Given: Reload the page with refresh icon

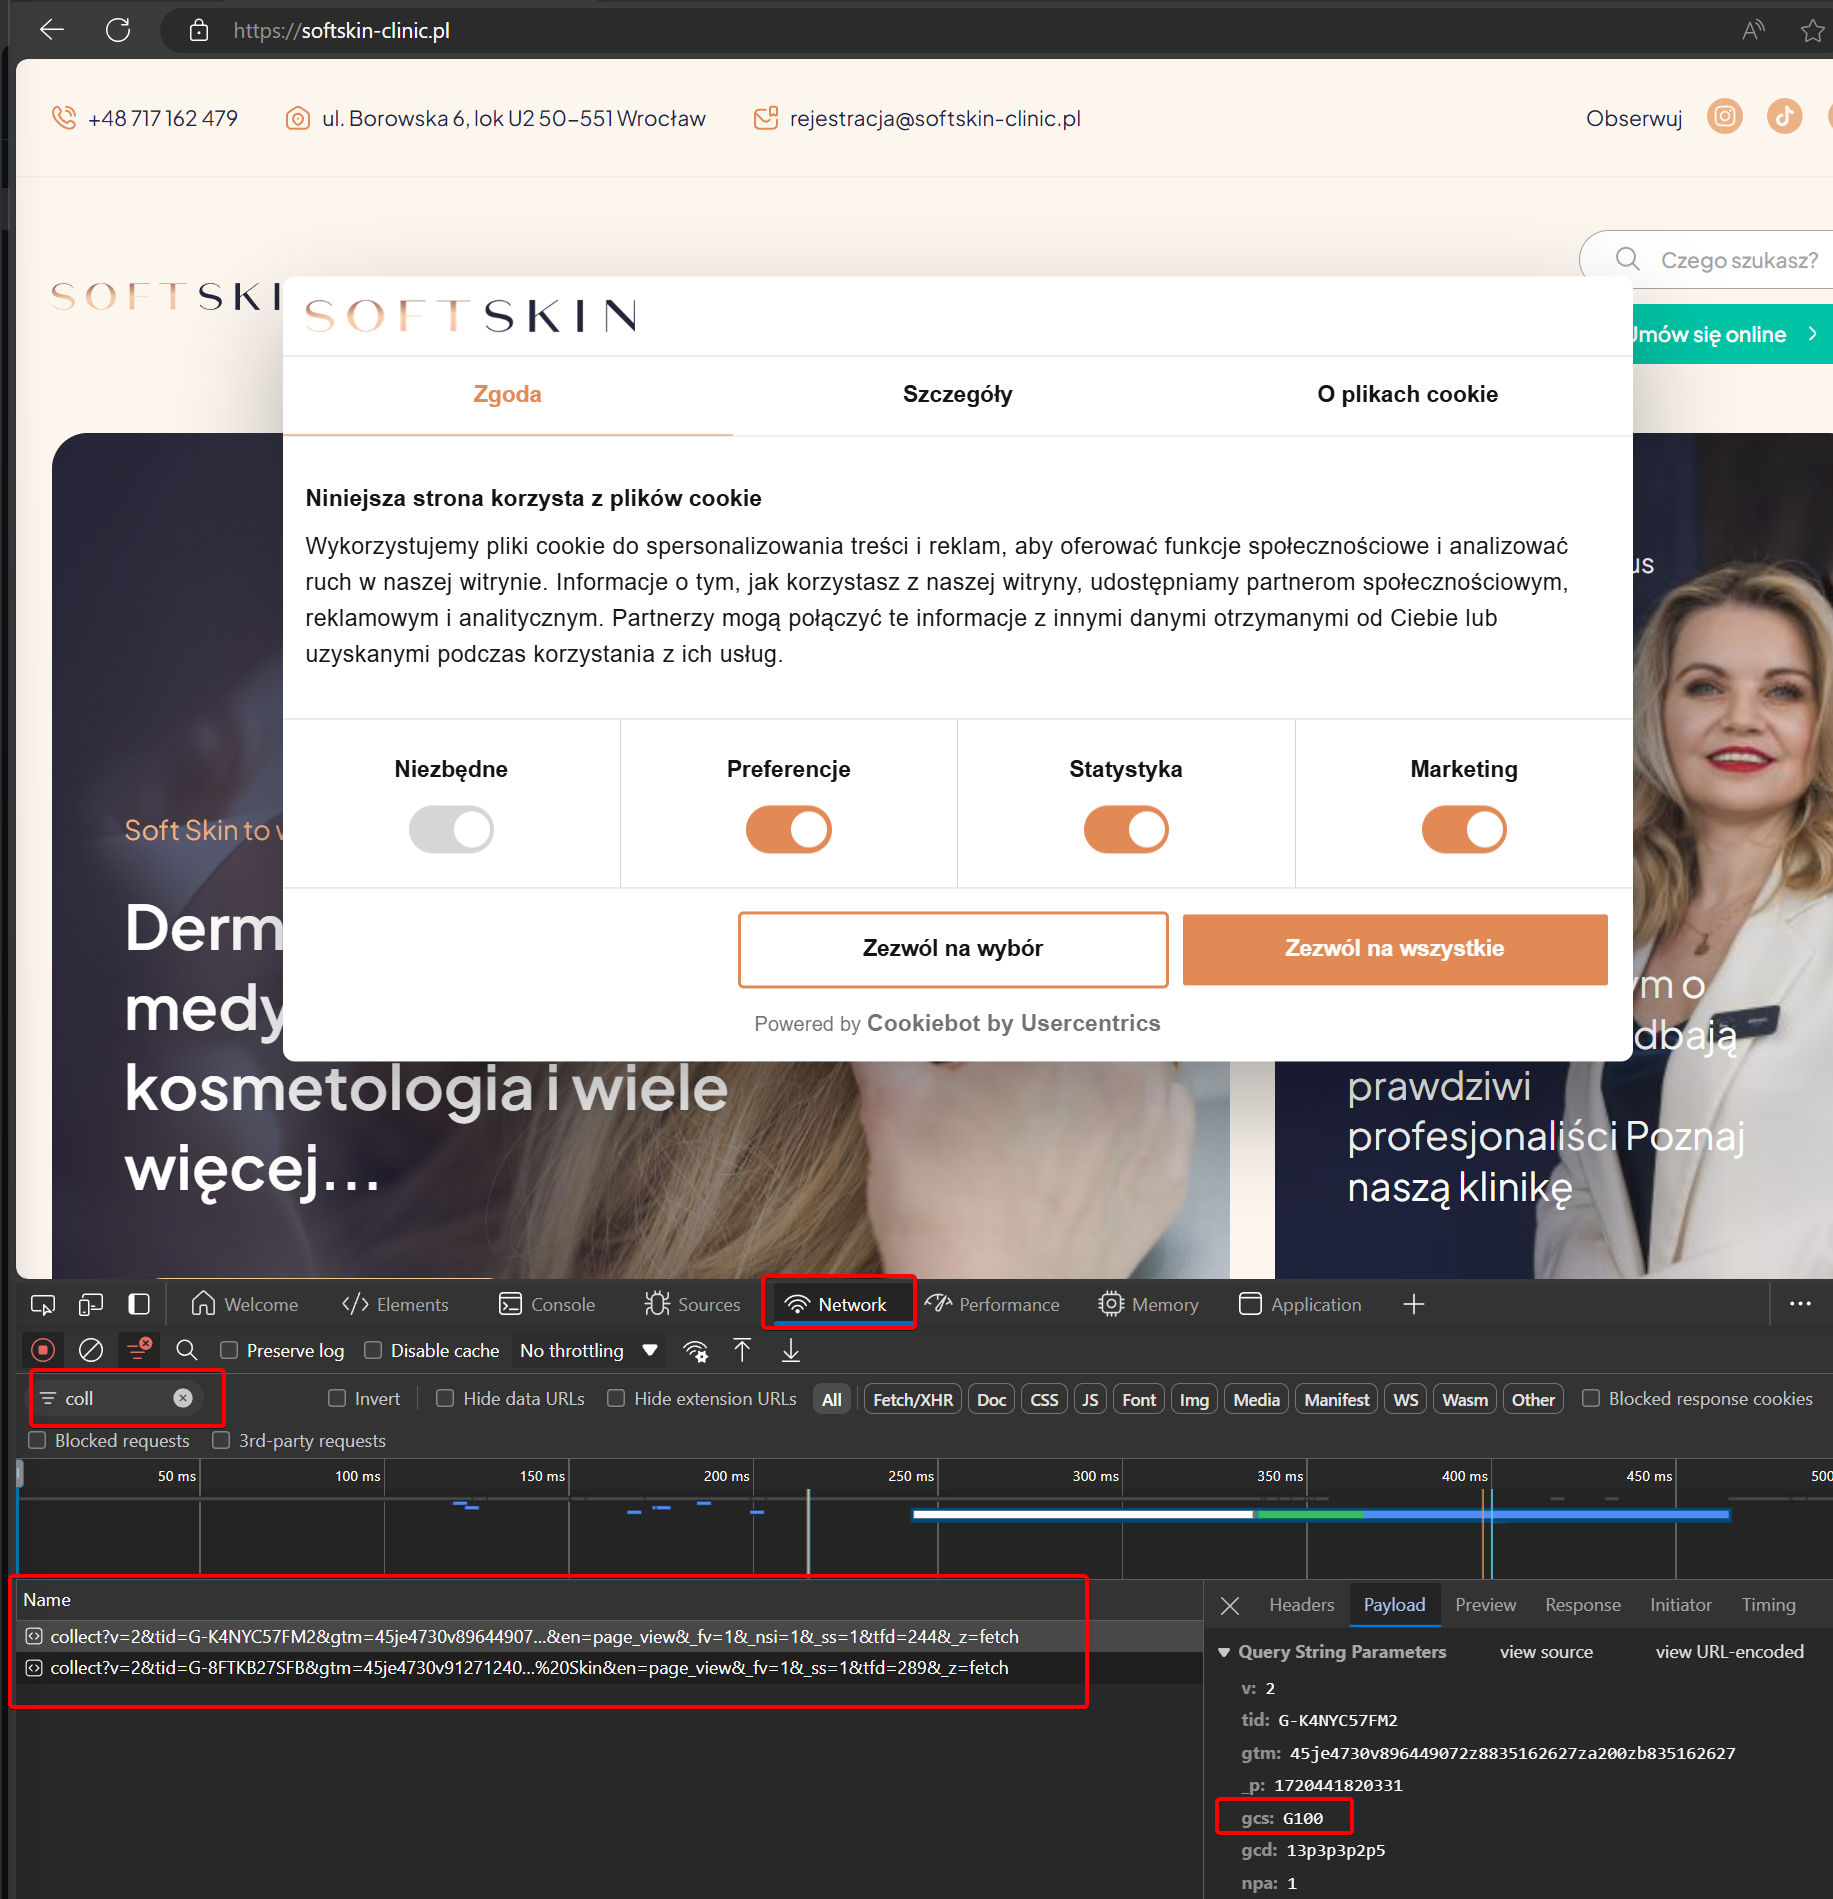Looking at the screenshot, I should point(118,30).
